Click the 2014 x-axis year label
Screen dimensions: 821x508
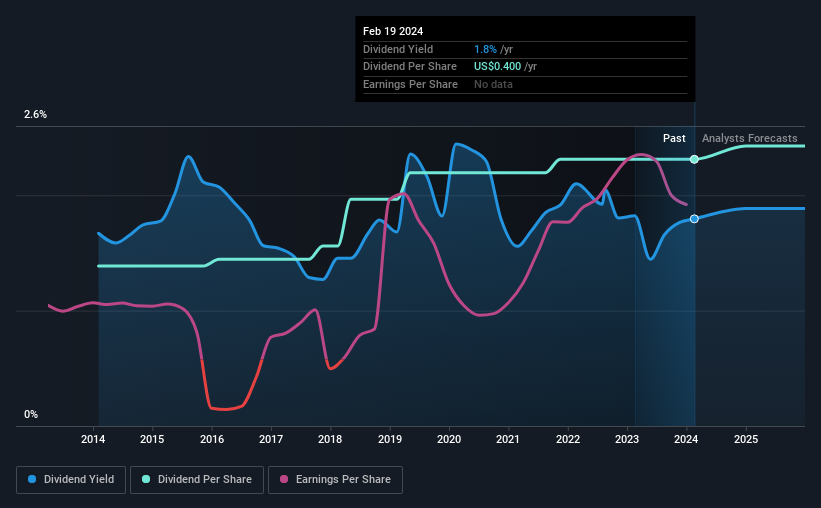coord(93,439)
